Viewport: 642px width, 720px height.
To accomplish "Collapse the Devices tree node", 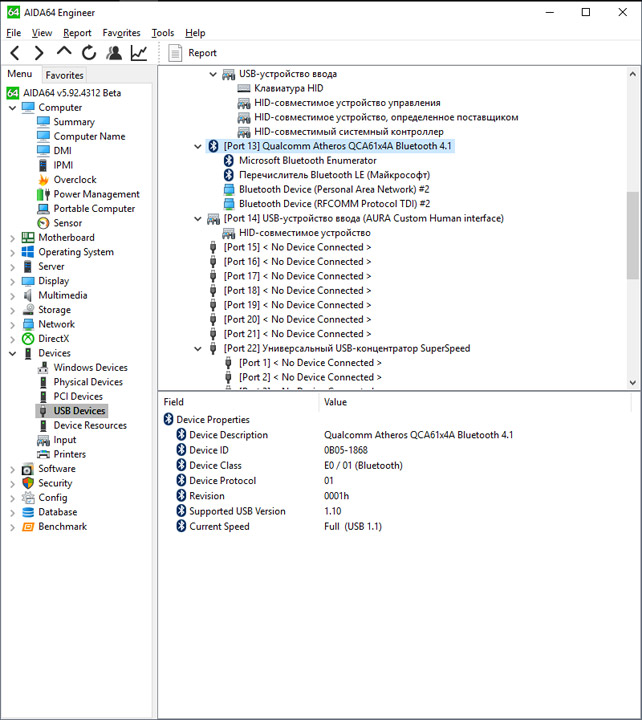I will pos(12,353).
